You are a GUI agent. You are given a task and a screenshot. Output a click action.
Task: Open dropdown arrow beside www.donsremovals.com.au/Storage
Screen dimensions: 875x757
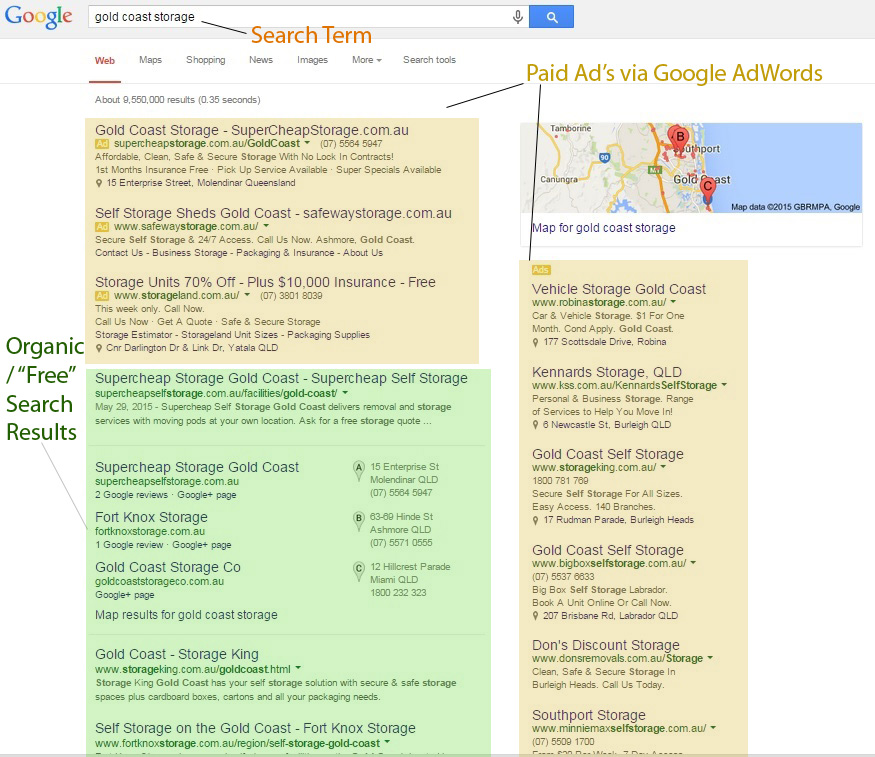point(710,658)
